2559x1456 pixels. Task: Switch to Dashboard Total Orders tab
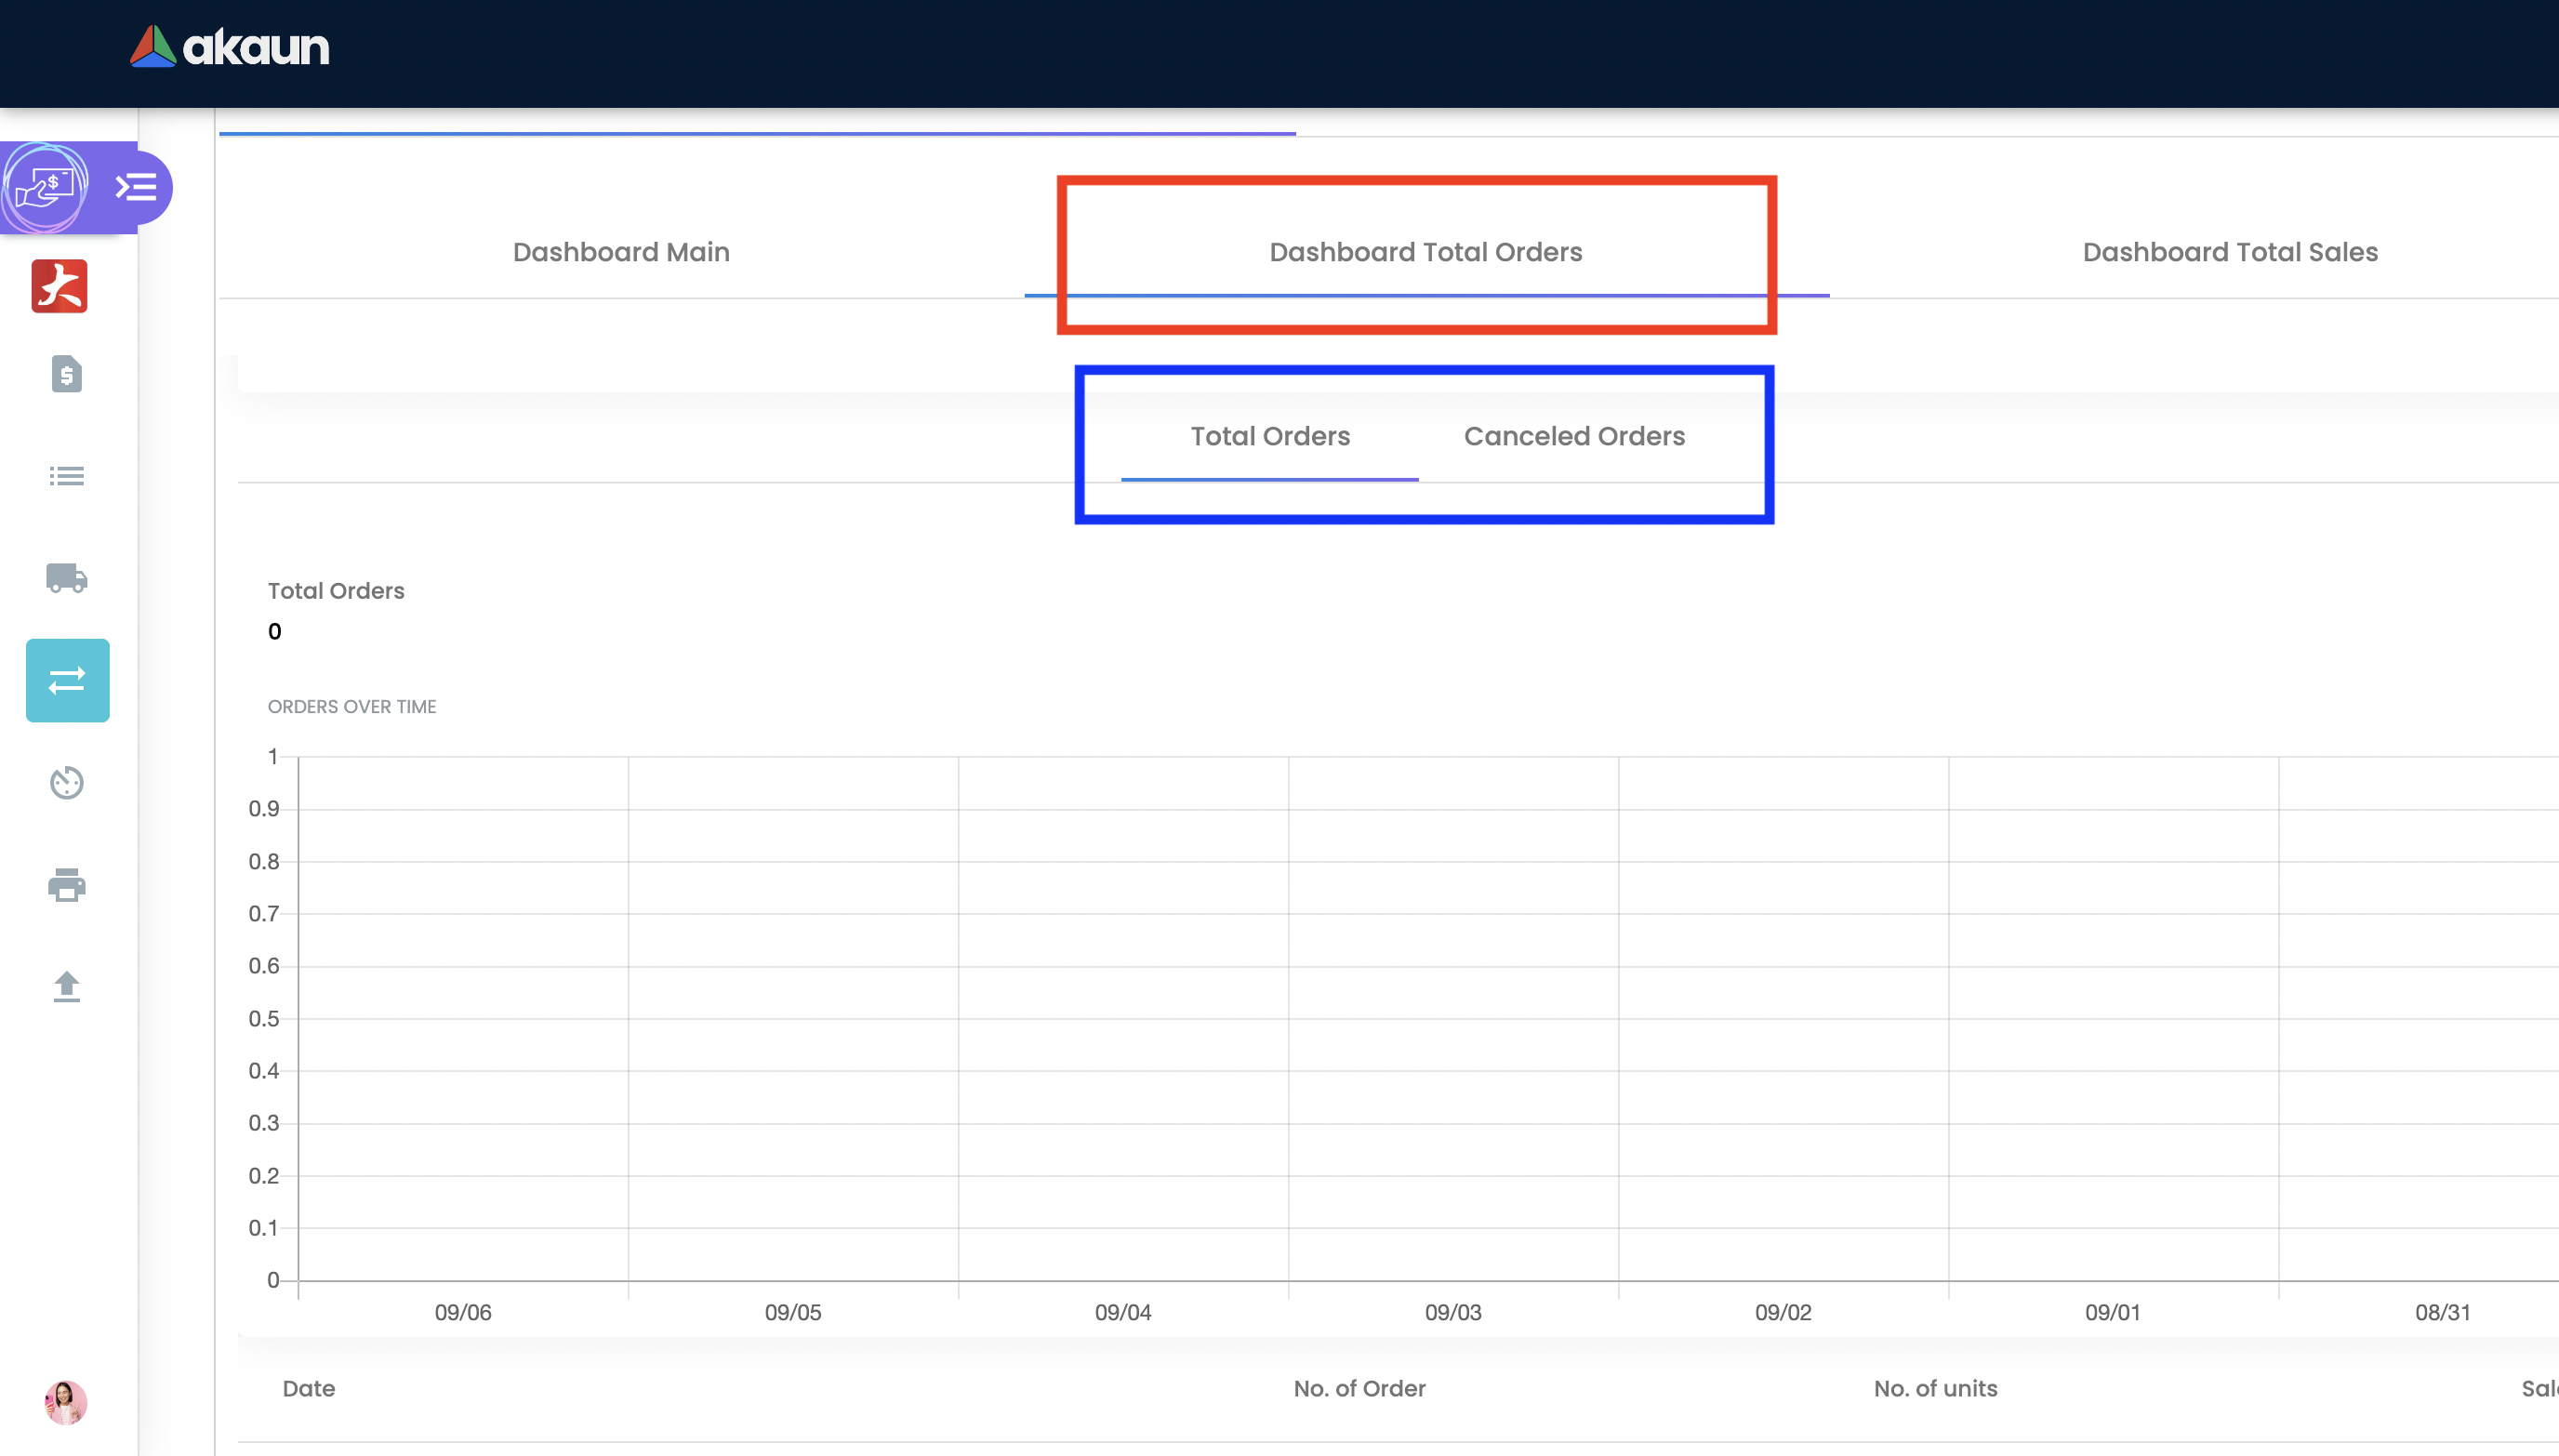coord(1425,252)
